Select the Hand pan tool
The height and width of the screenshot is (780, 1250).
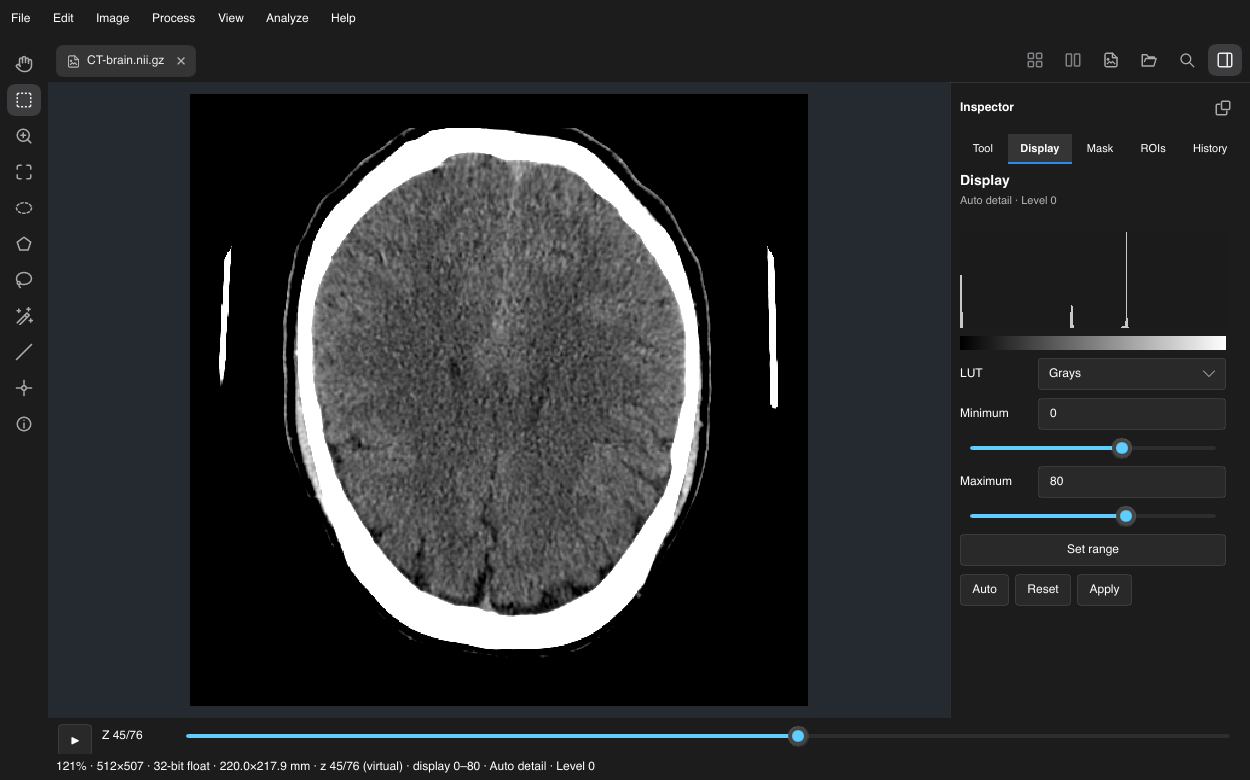(x=24, y=64)
